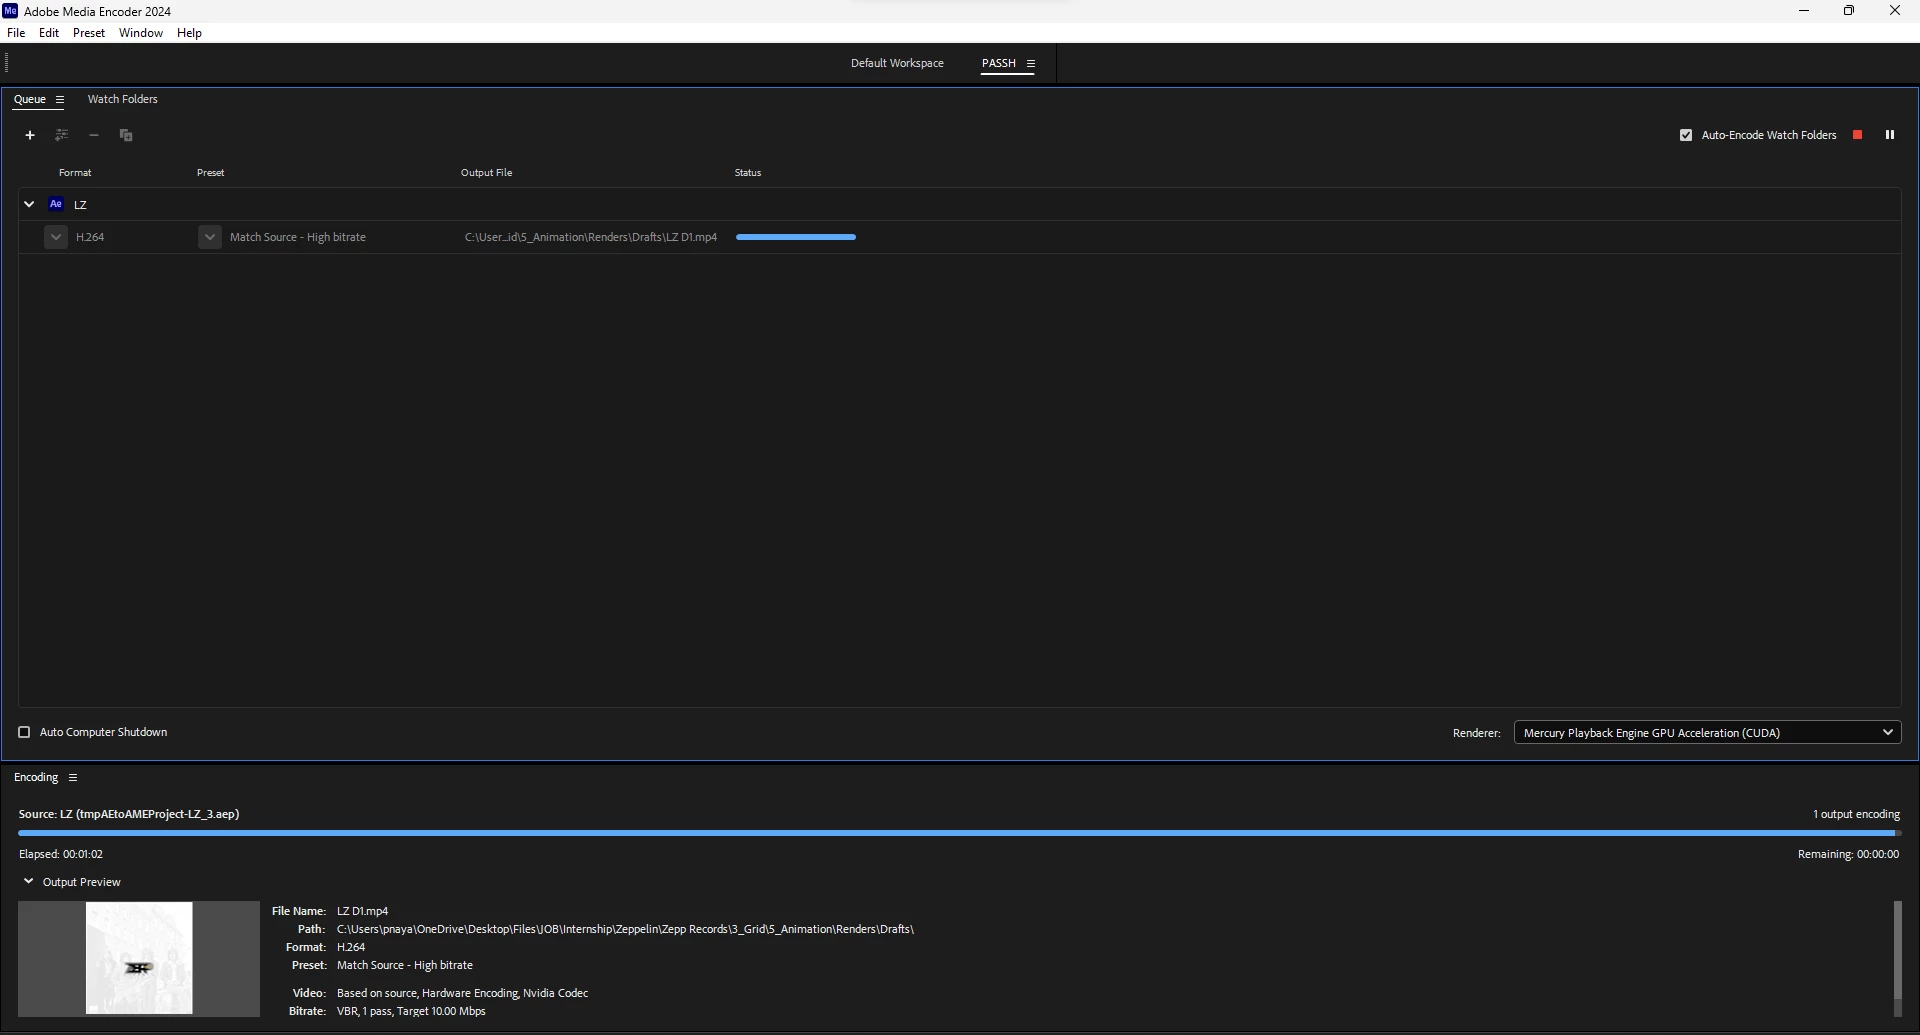The image size is (1920, 1035).
Task: Stop the queue with the red stop button
Action: (1857, 135)
